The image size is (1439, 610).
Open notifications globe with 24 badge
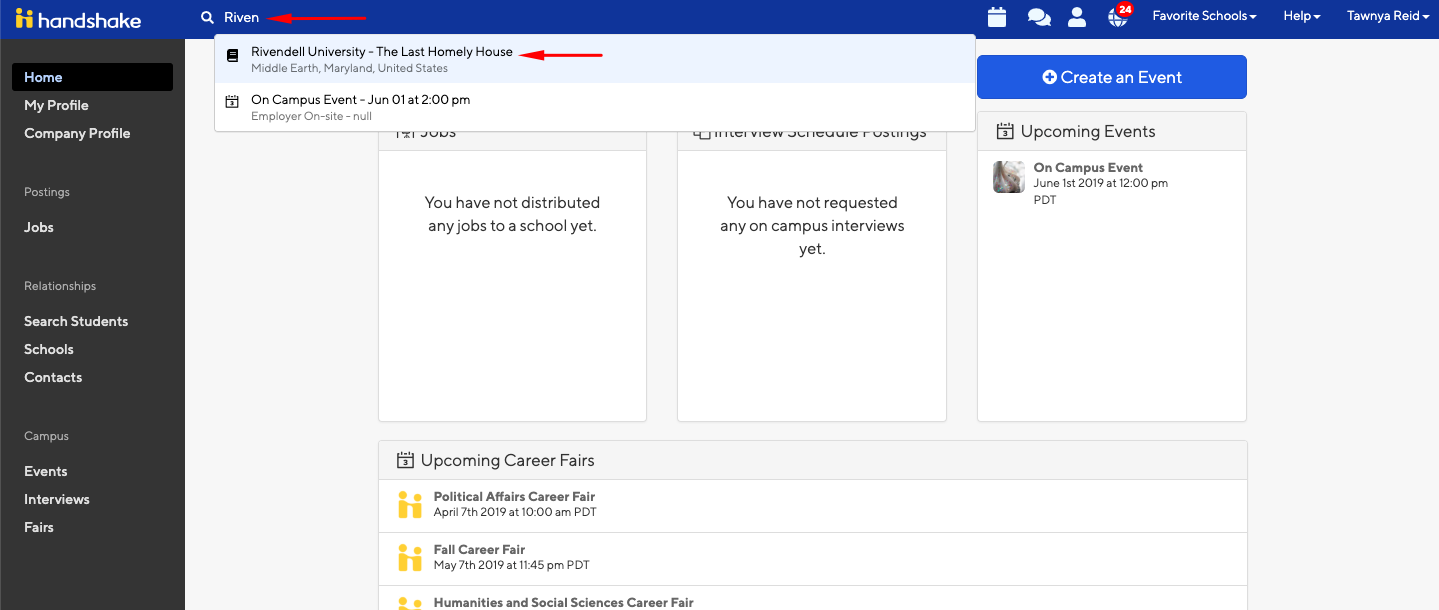point(1119,16)
